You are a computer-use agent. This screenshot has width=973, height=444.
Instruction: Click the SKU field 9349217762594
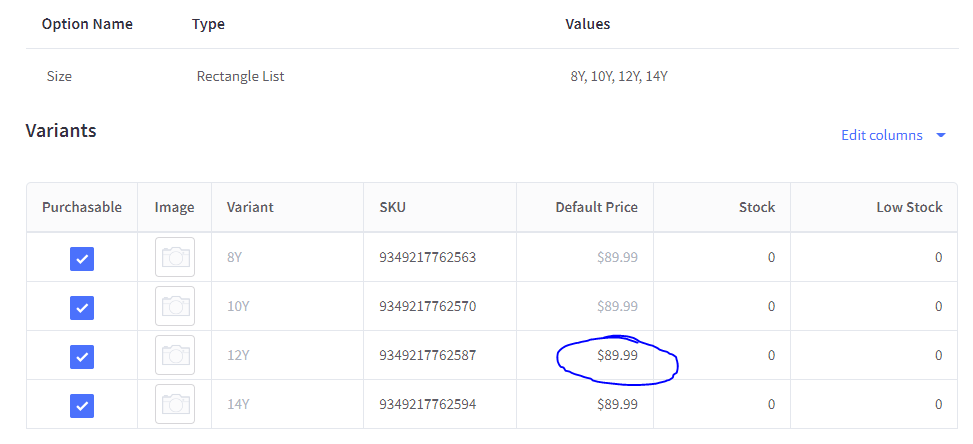click(427, 404)
